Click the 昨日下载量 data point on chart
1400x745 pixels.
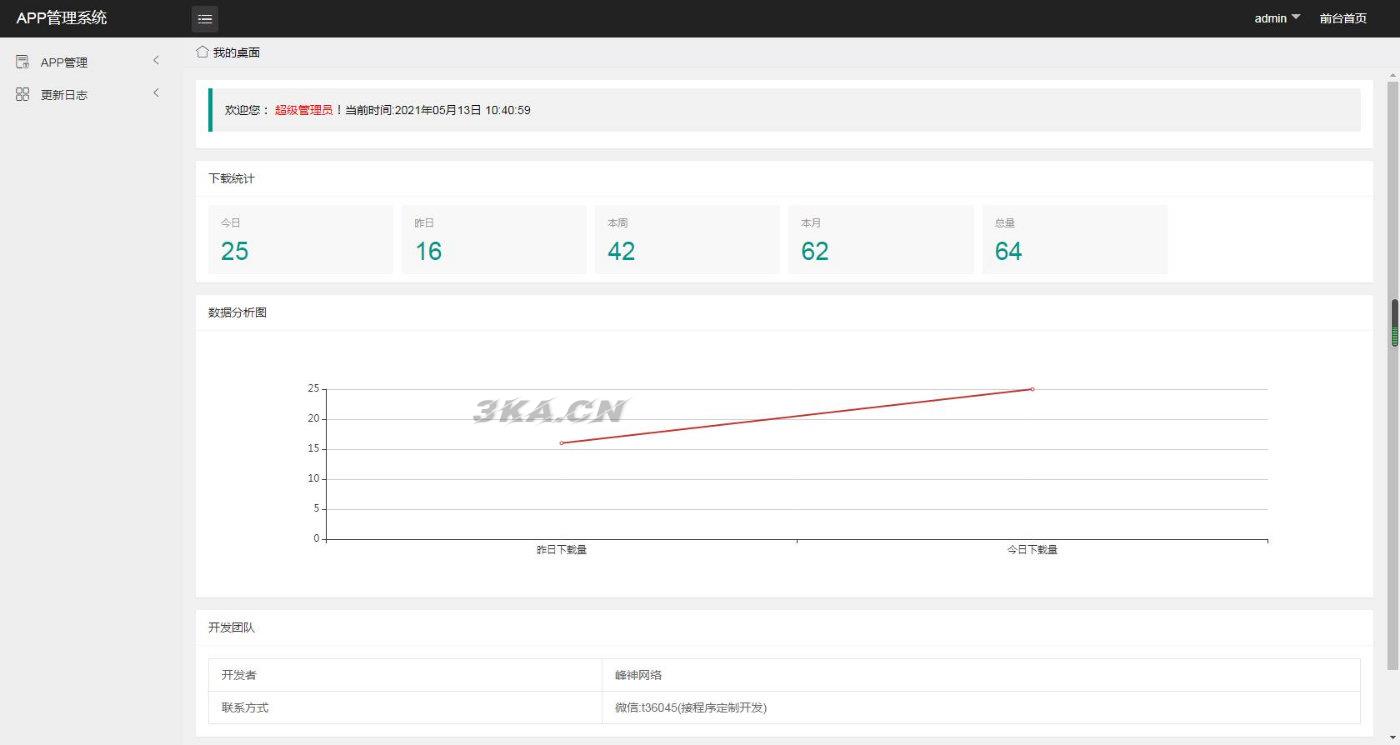[562, 443]
